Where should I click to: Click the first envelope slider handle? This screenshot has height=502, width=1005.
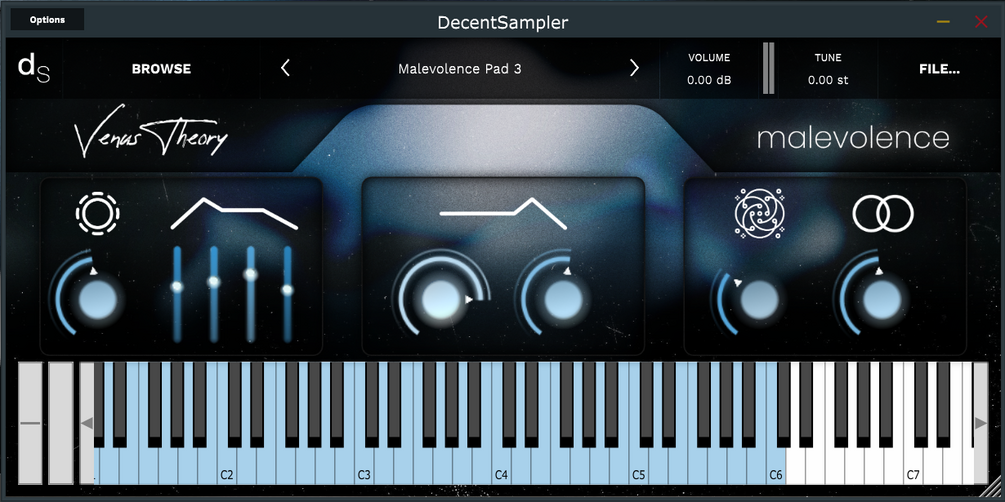tap(178, 287)
